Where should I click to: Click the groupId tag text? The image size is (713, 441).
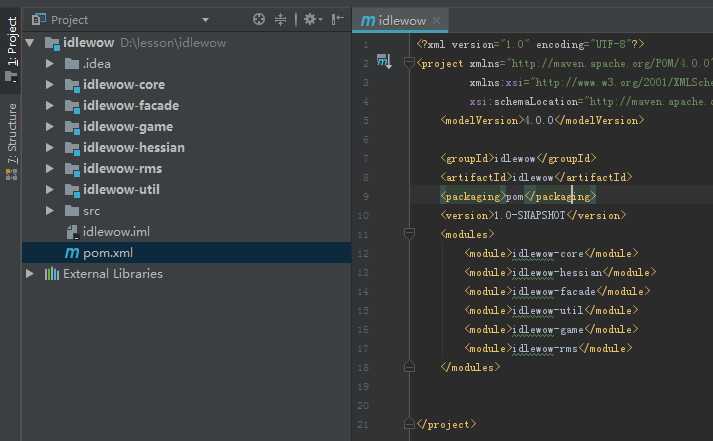tap(518, 159)
